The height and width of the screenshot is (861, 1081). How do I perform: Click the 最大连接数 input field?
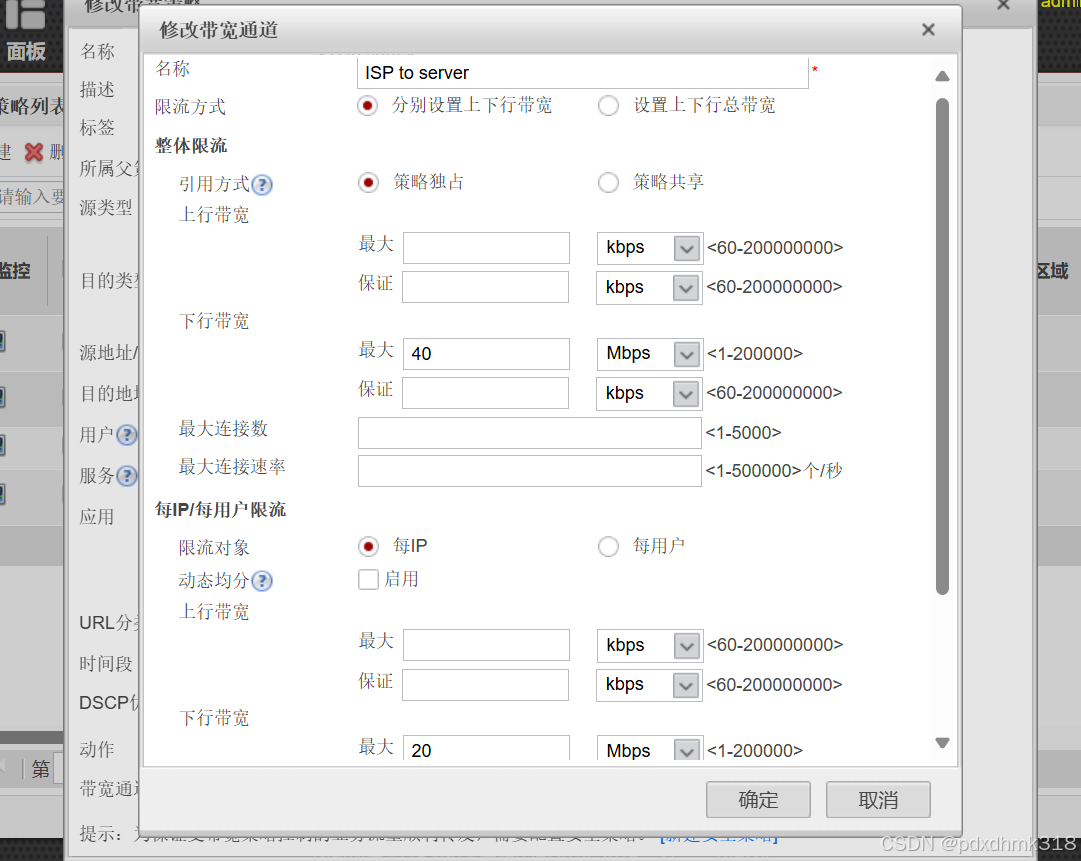pyautogui.click(x=529, y=433)
